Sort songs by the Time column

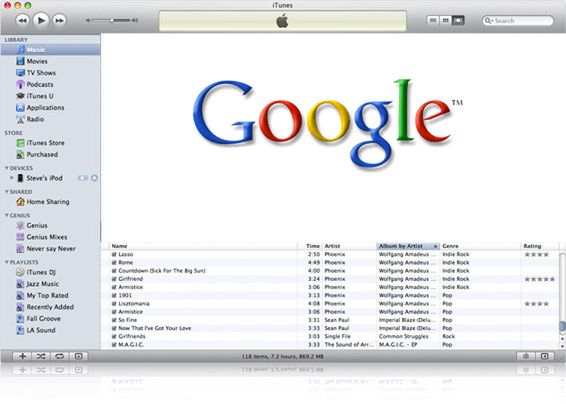point(310,246)
